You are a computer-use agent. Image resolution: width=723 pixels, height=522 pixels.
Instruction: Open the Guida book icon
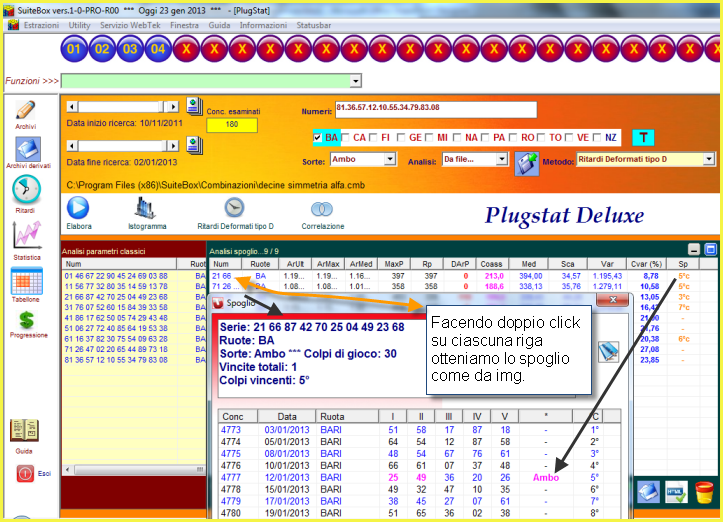(24, 430)
